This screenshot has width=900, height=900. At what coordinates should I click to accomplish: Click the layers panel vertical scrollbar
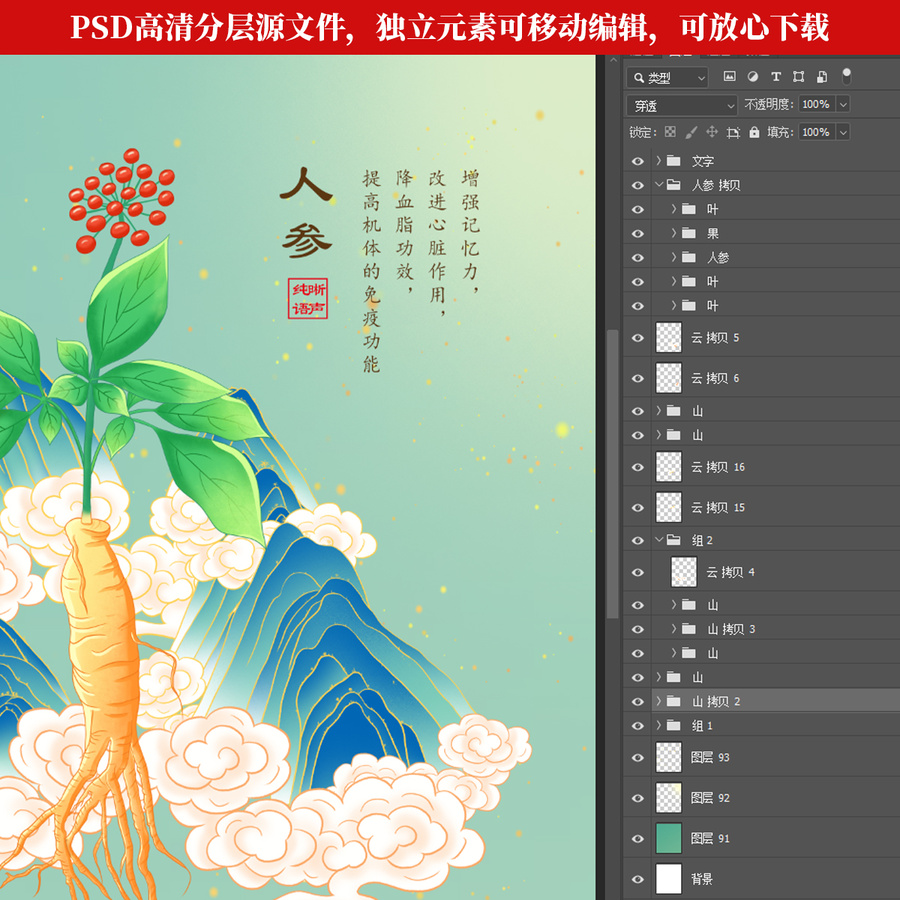click(613, 474)
